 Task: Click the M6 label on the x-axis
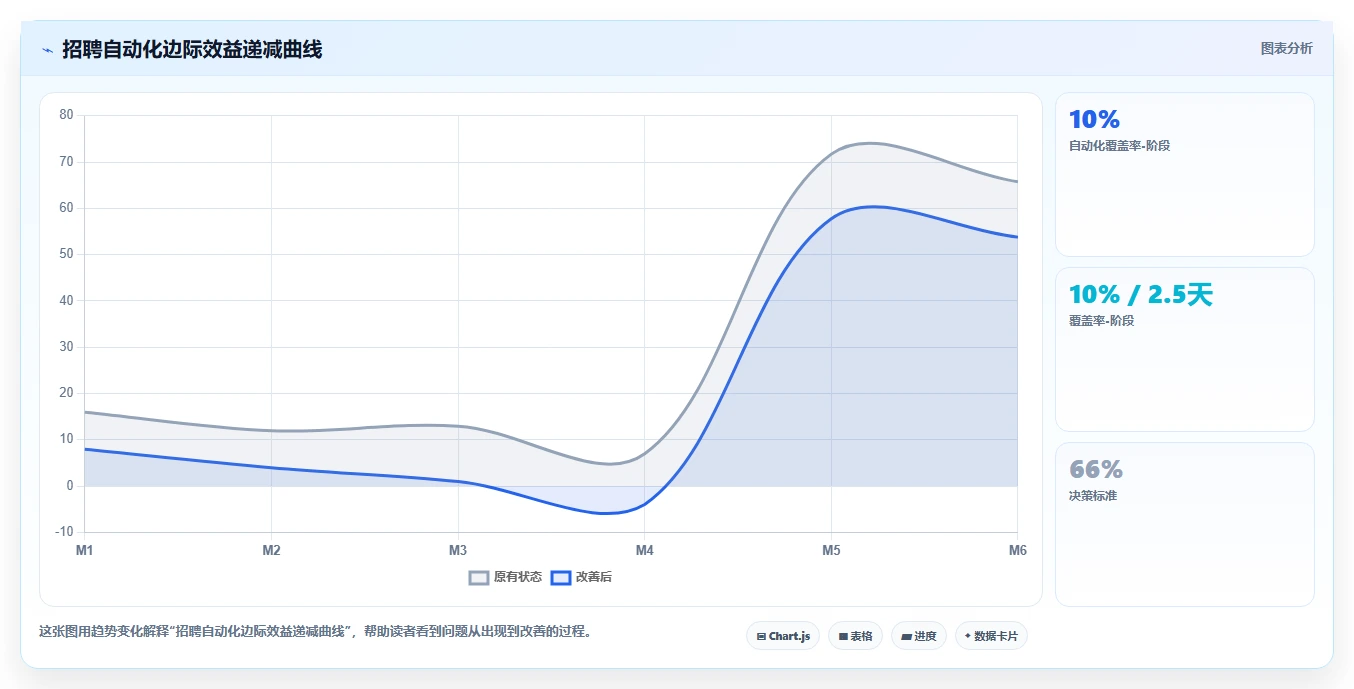(x=1018, y=550)
